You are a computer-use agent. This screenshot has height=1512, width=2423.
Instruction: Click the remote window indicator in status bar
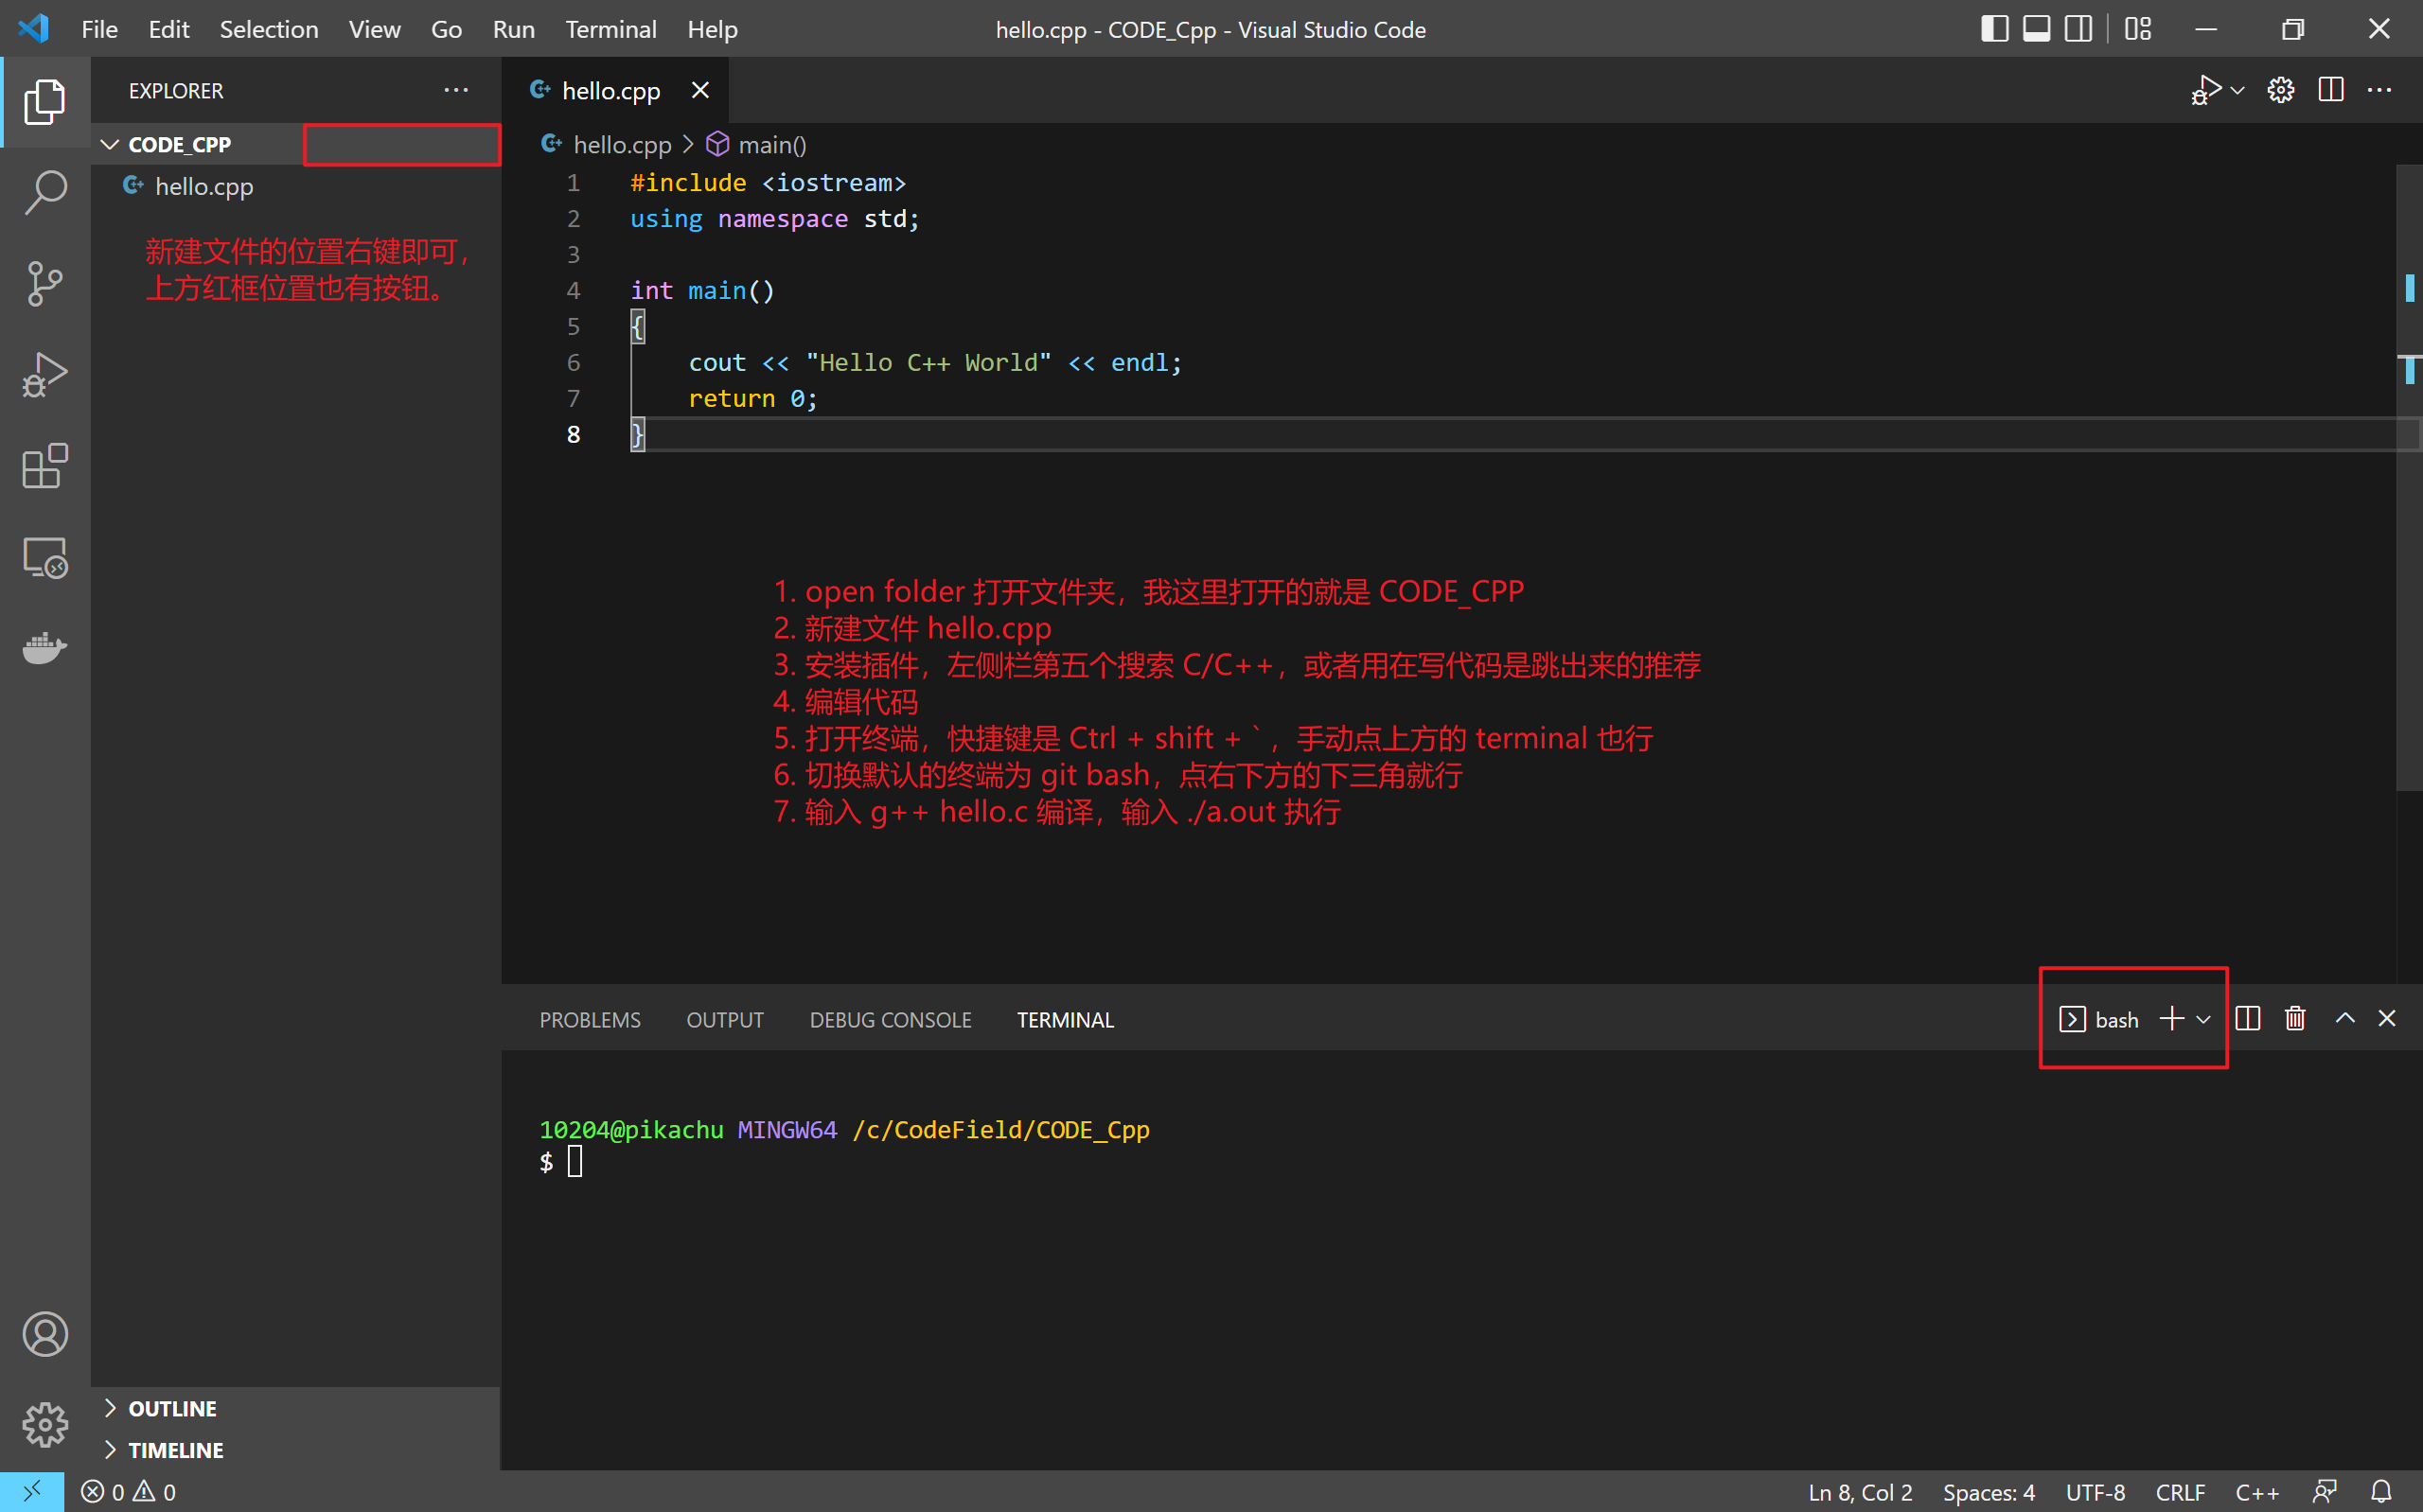click(x=32, y=1491)
